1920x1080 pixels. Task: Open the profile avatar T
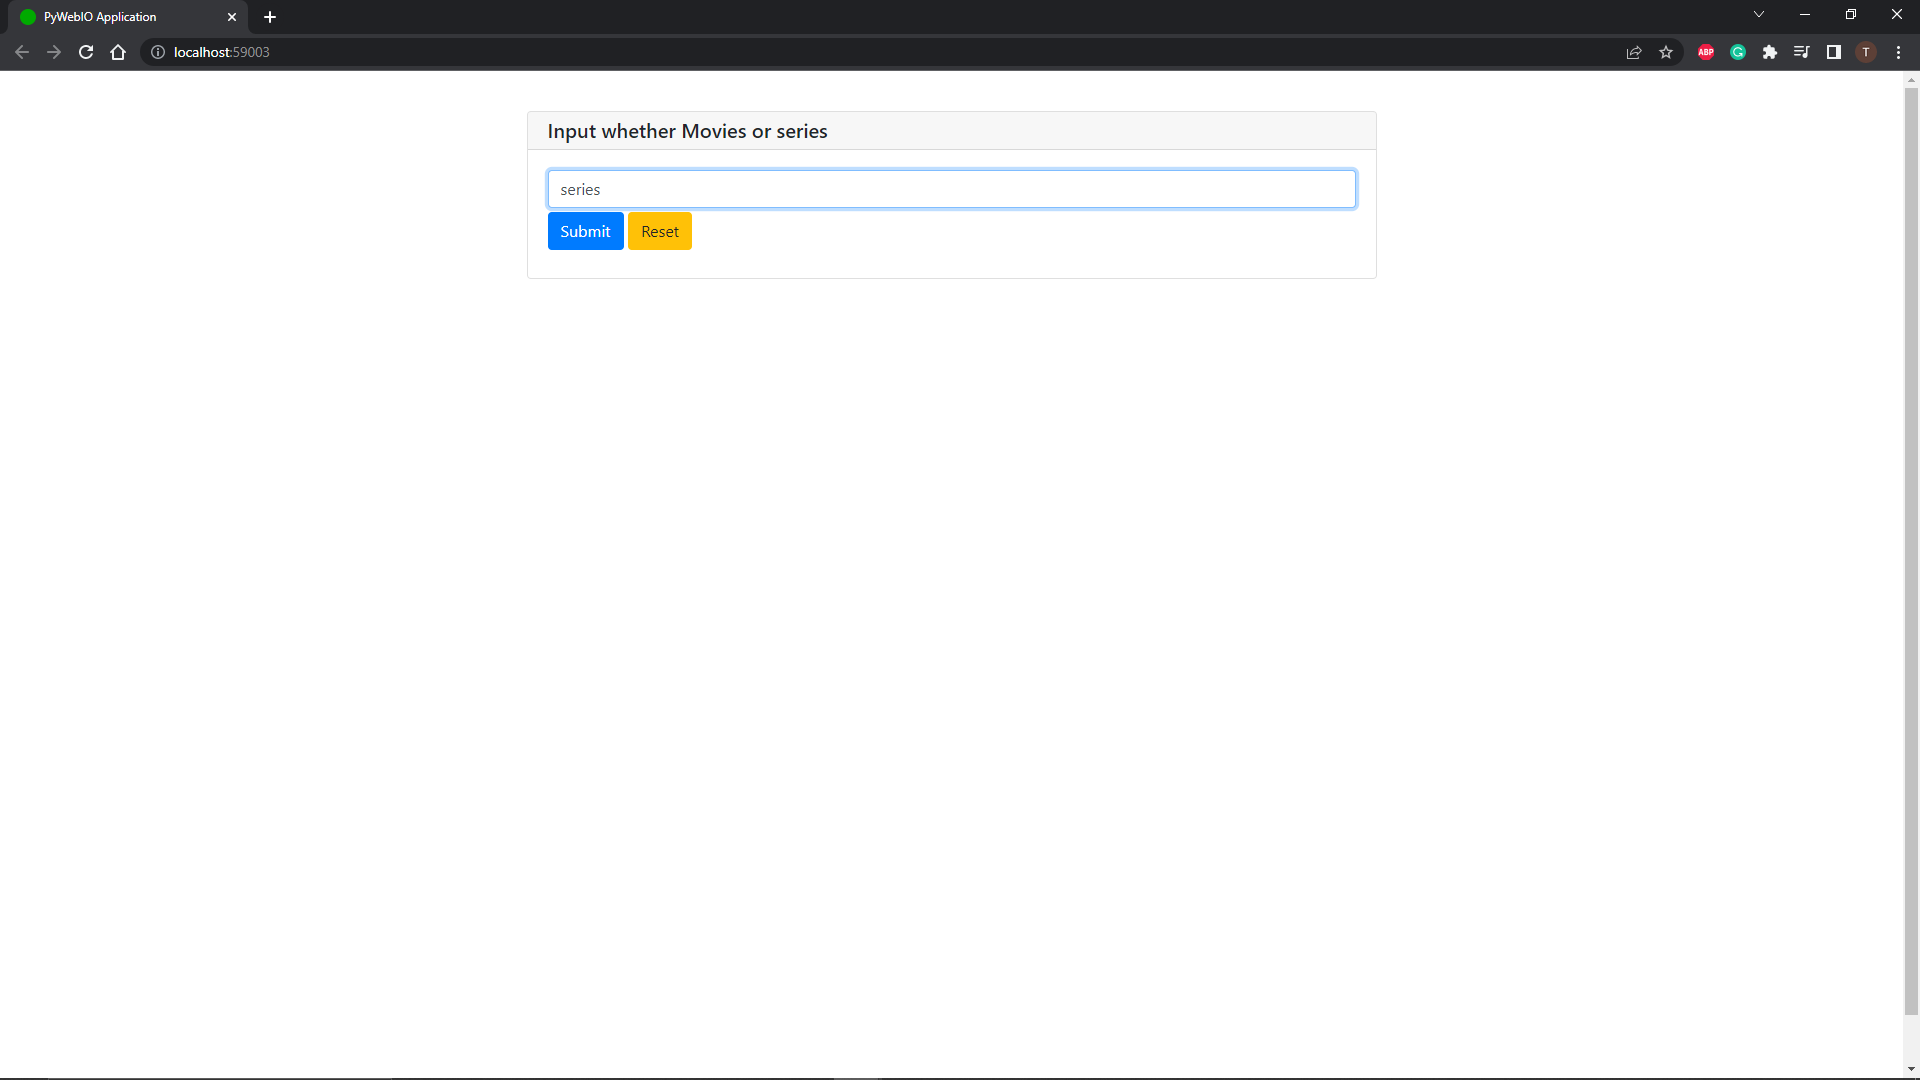pos(1866,52)
